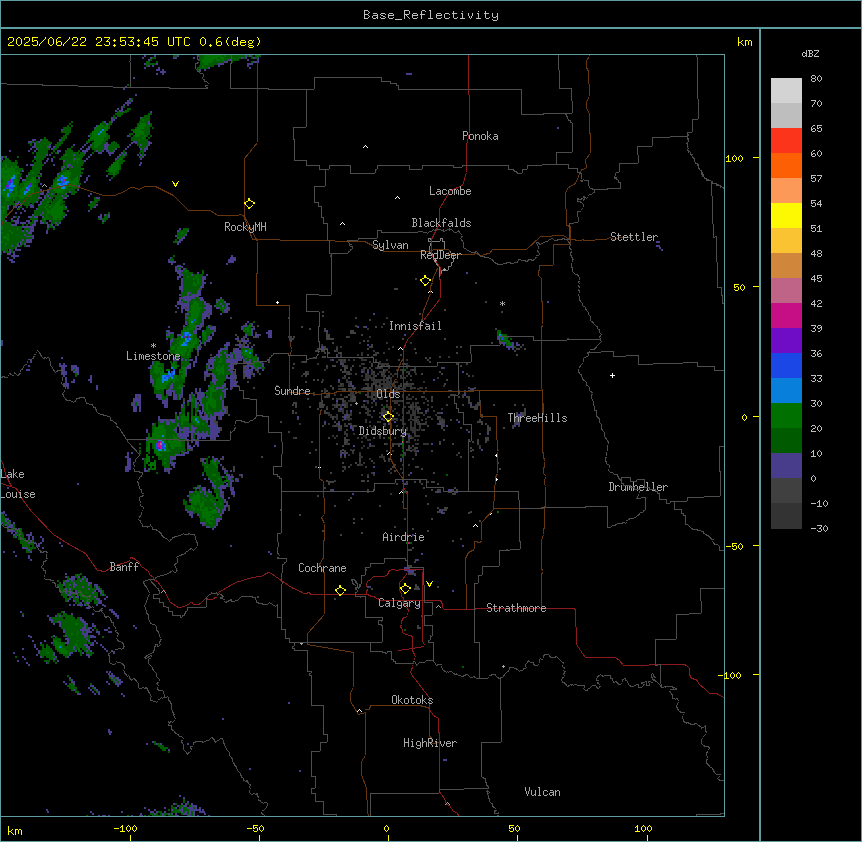Click the yellow diamond marker above RockyMH
The width and height of the screenshot is (862, 842).
(x=250, y=204)
